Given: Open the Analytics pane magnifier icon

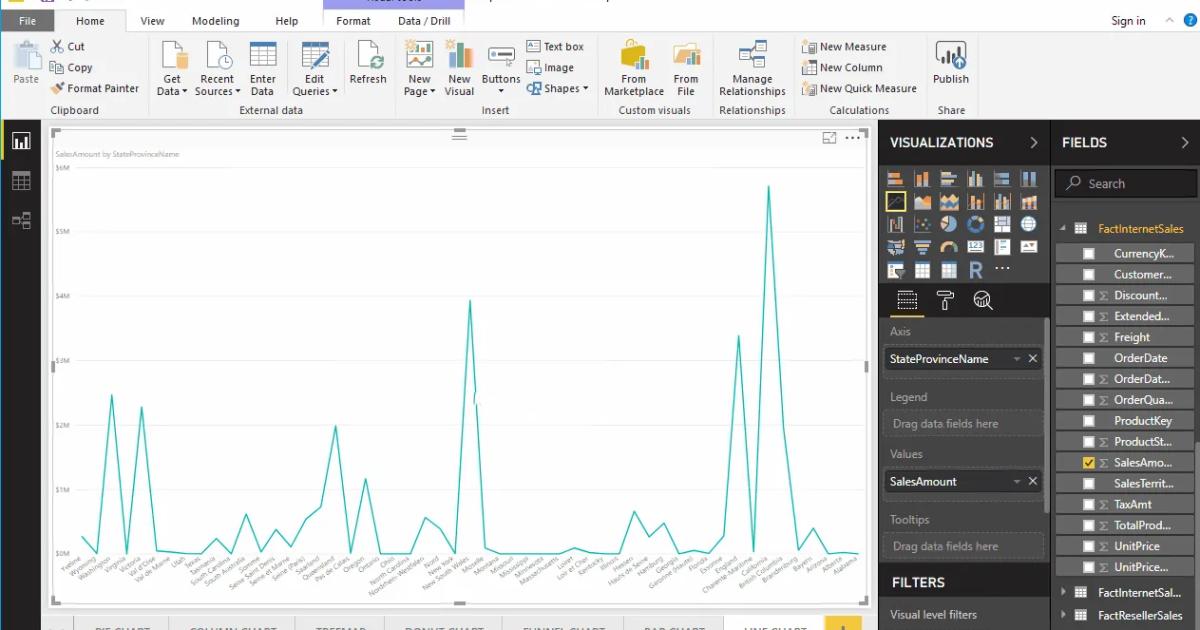Looking at the screenshot, I should (984, 300).
